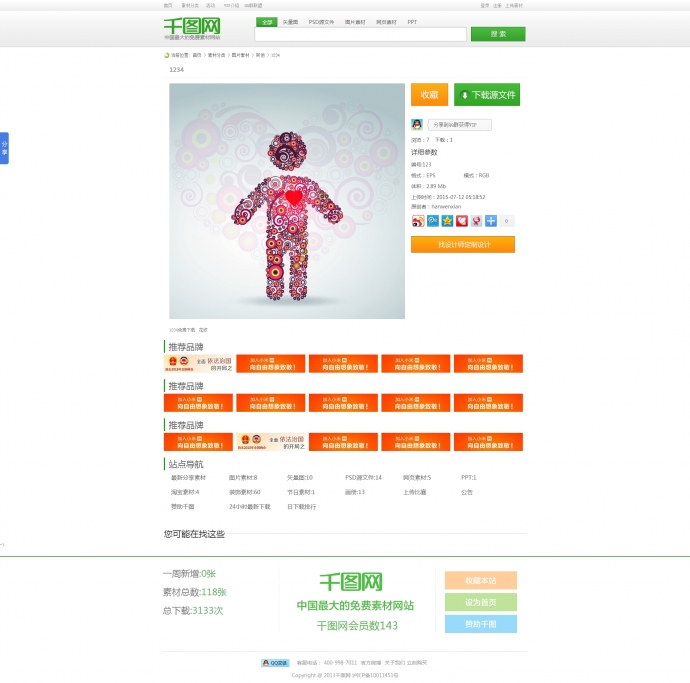Open the 首页 top navigation link
690x683 pixels.
[x=168, y=5]
